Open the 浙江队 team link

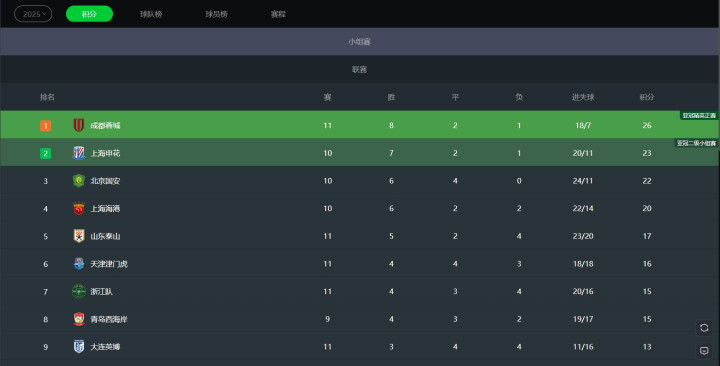point(101,292)
